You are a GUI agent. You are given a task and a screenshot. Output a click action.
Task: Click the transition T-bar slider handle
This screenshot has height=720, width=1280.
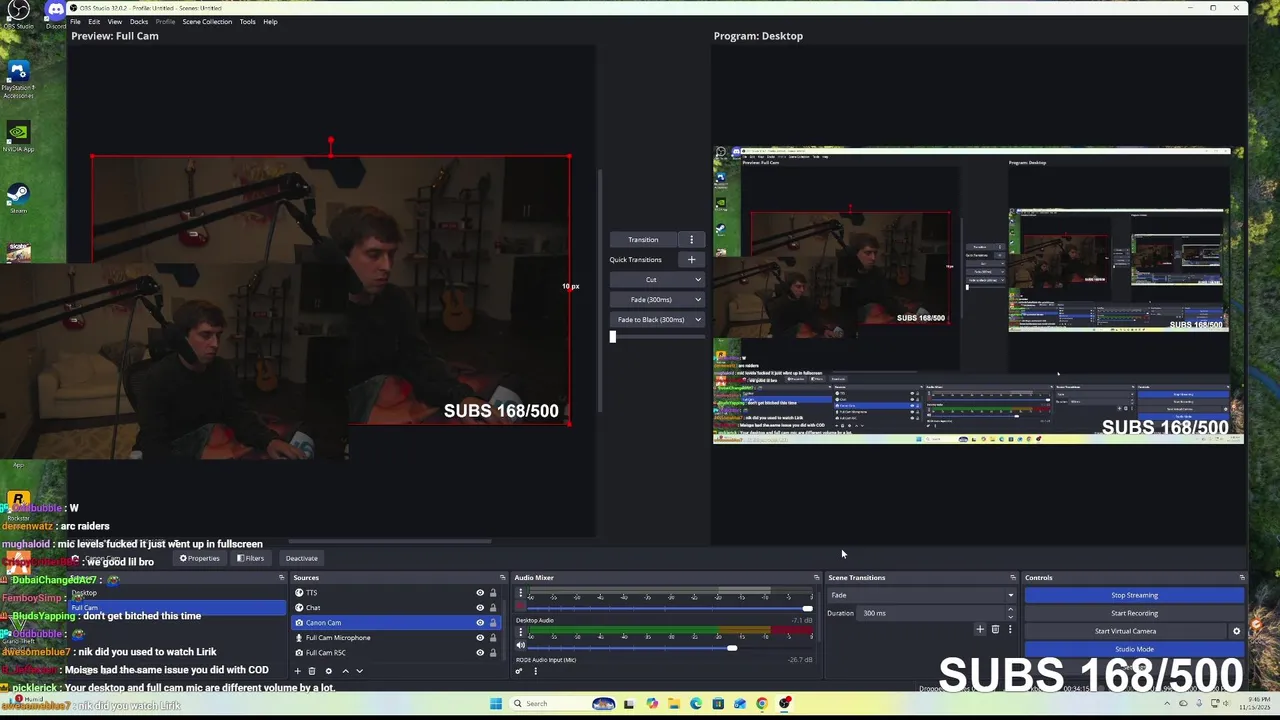tap(613, 337)
